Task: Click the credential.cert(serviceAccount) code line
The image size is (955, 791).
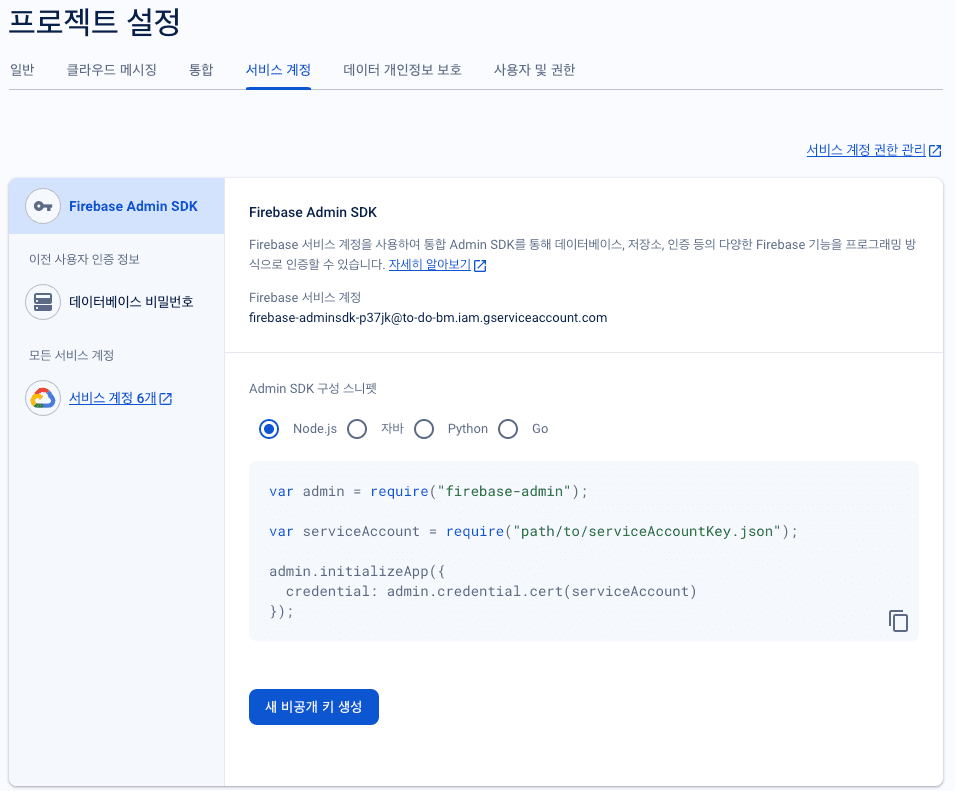Action: (491, 591)
